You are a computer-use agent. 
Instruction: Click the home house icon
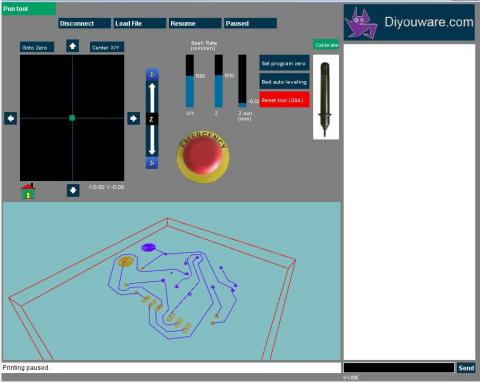(x=28, y=191)
